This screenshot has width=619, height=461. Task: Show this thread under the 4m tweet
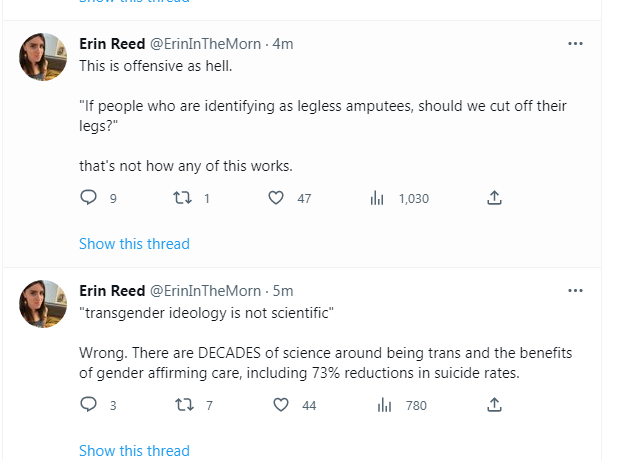134,243
